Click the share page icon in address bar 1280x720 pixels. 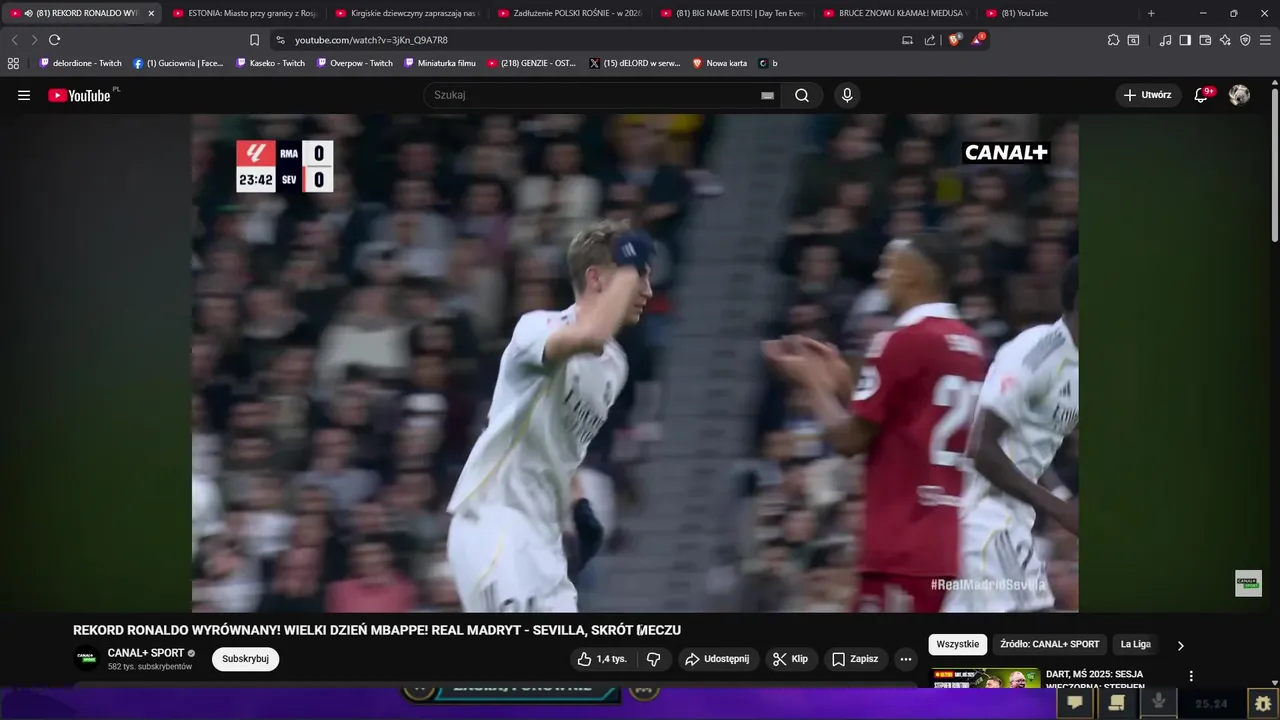click(x=930, y=40)
